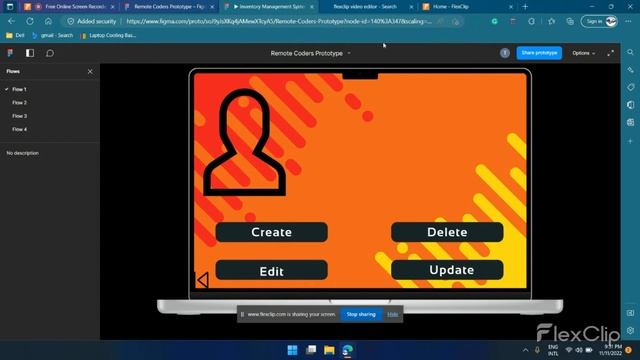The width and height of the screenshot is (640, 360).
Task: Enter fullscreen with the expand arrows icon
Action: (x=611, y=53)
